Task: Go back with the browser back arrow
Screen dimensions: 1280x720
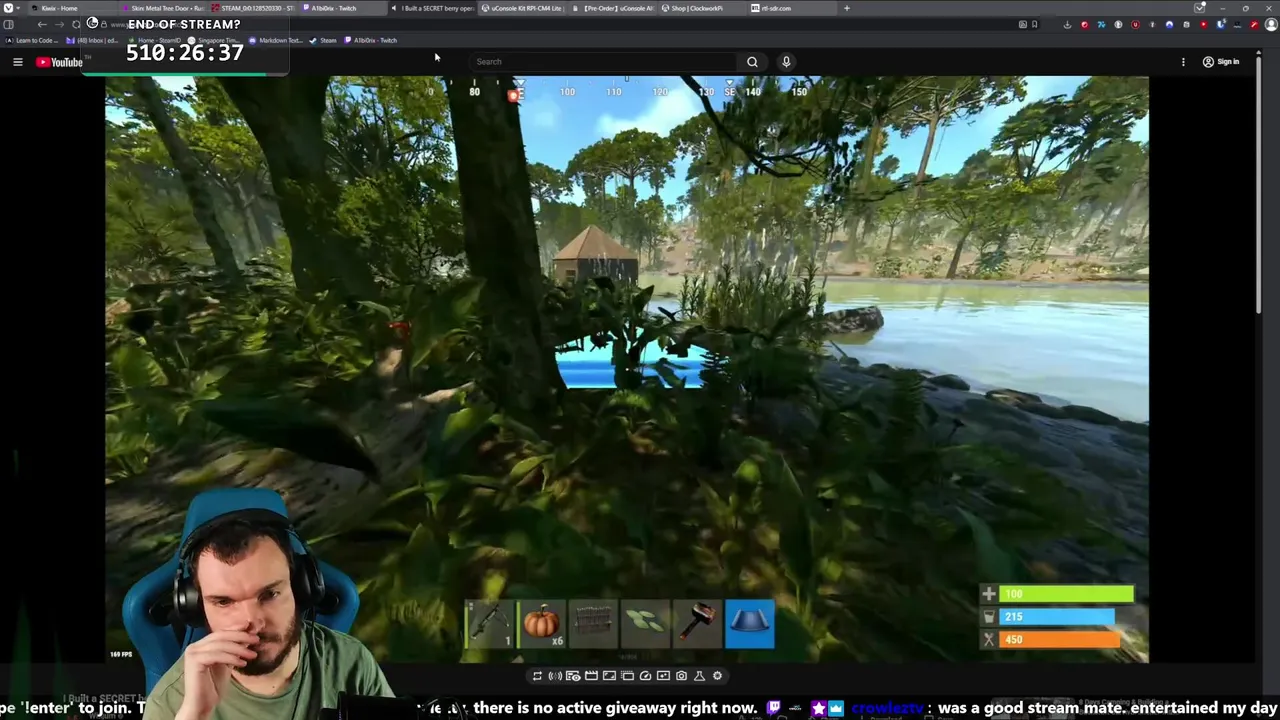Action: (42, 24)
